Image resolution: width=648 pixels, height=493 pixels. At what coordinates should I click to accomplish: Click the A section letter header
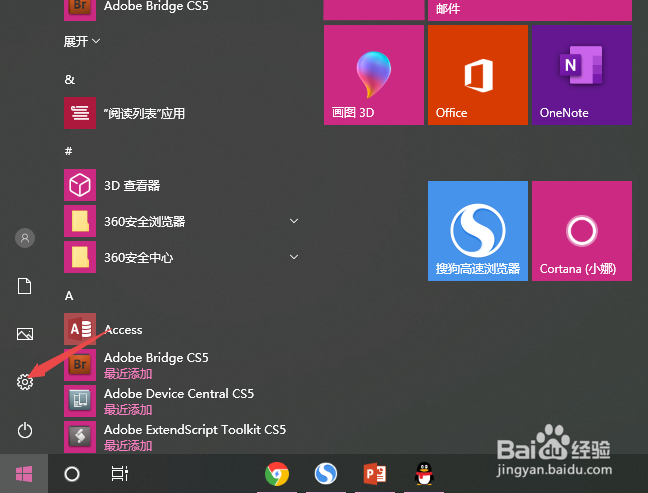pos(69,296)
